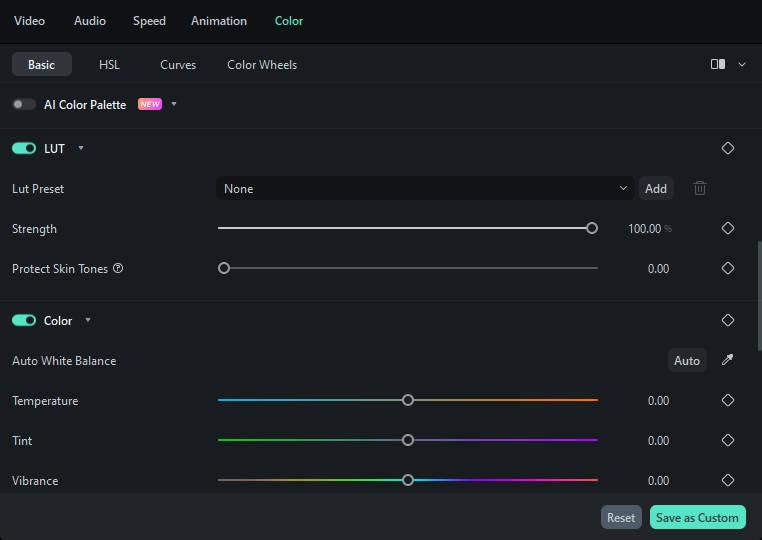Click the Lut Preset label

point(38,189)
